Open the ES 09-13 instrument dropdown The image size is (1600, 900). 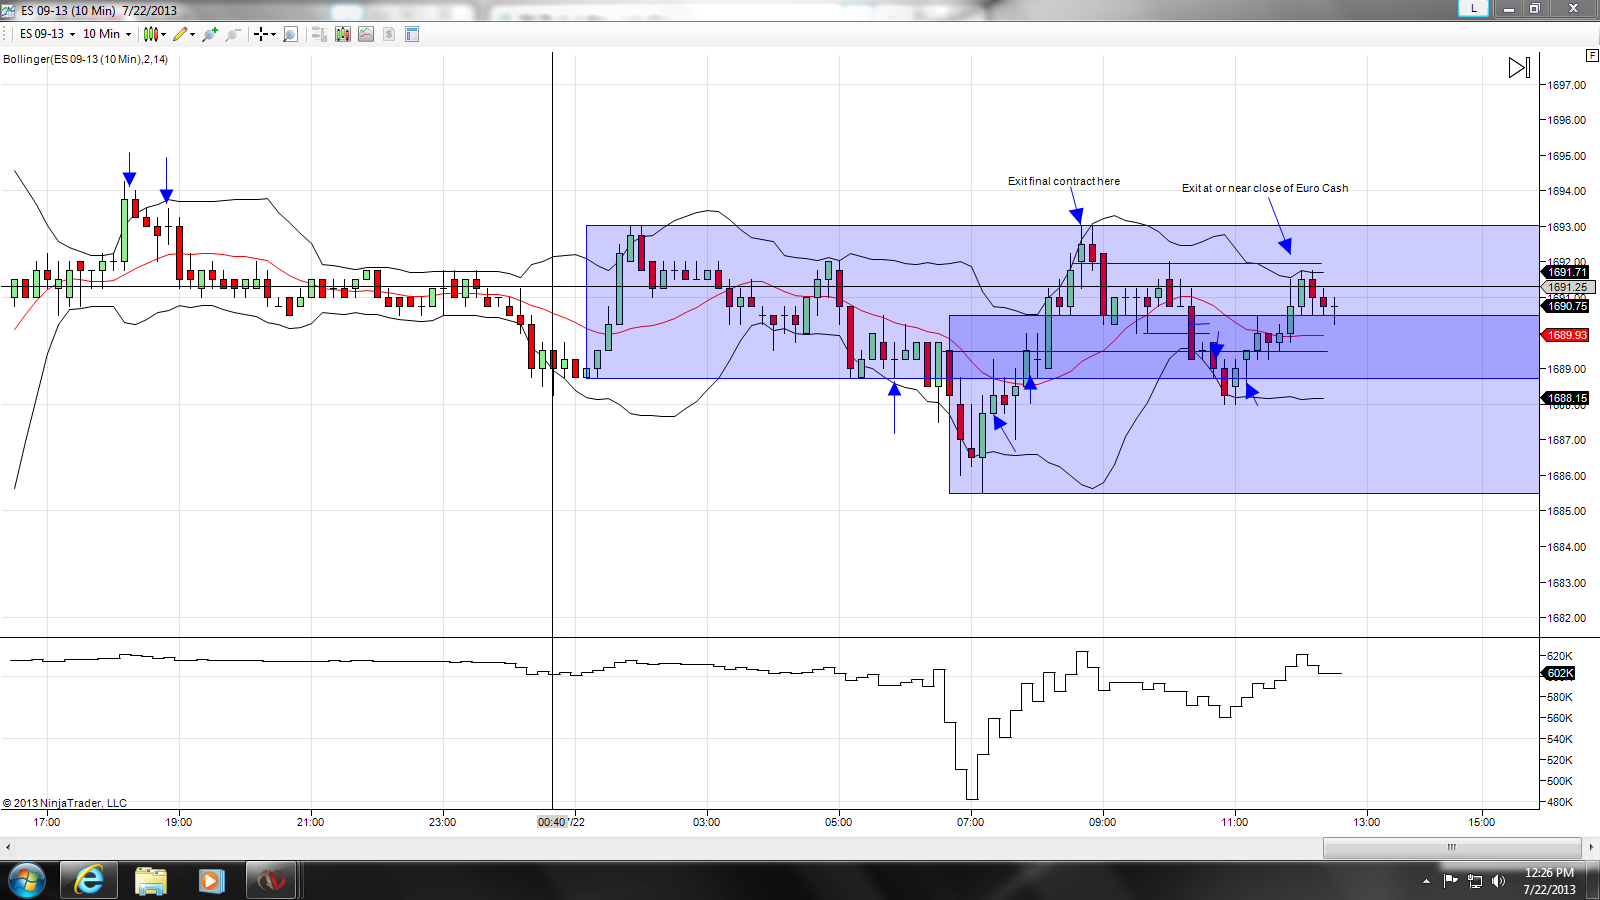(47, 34)
